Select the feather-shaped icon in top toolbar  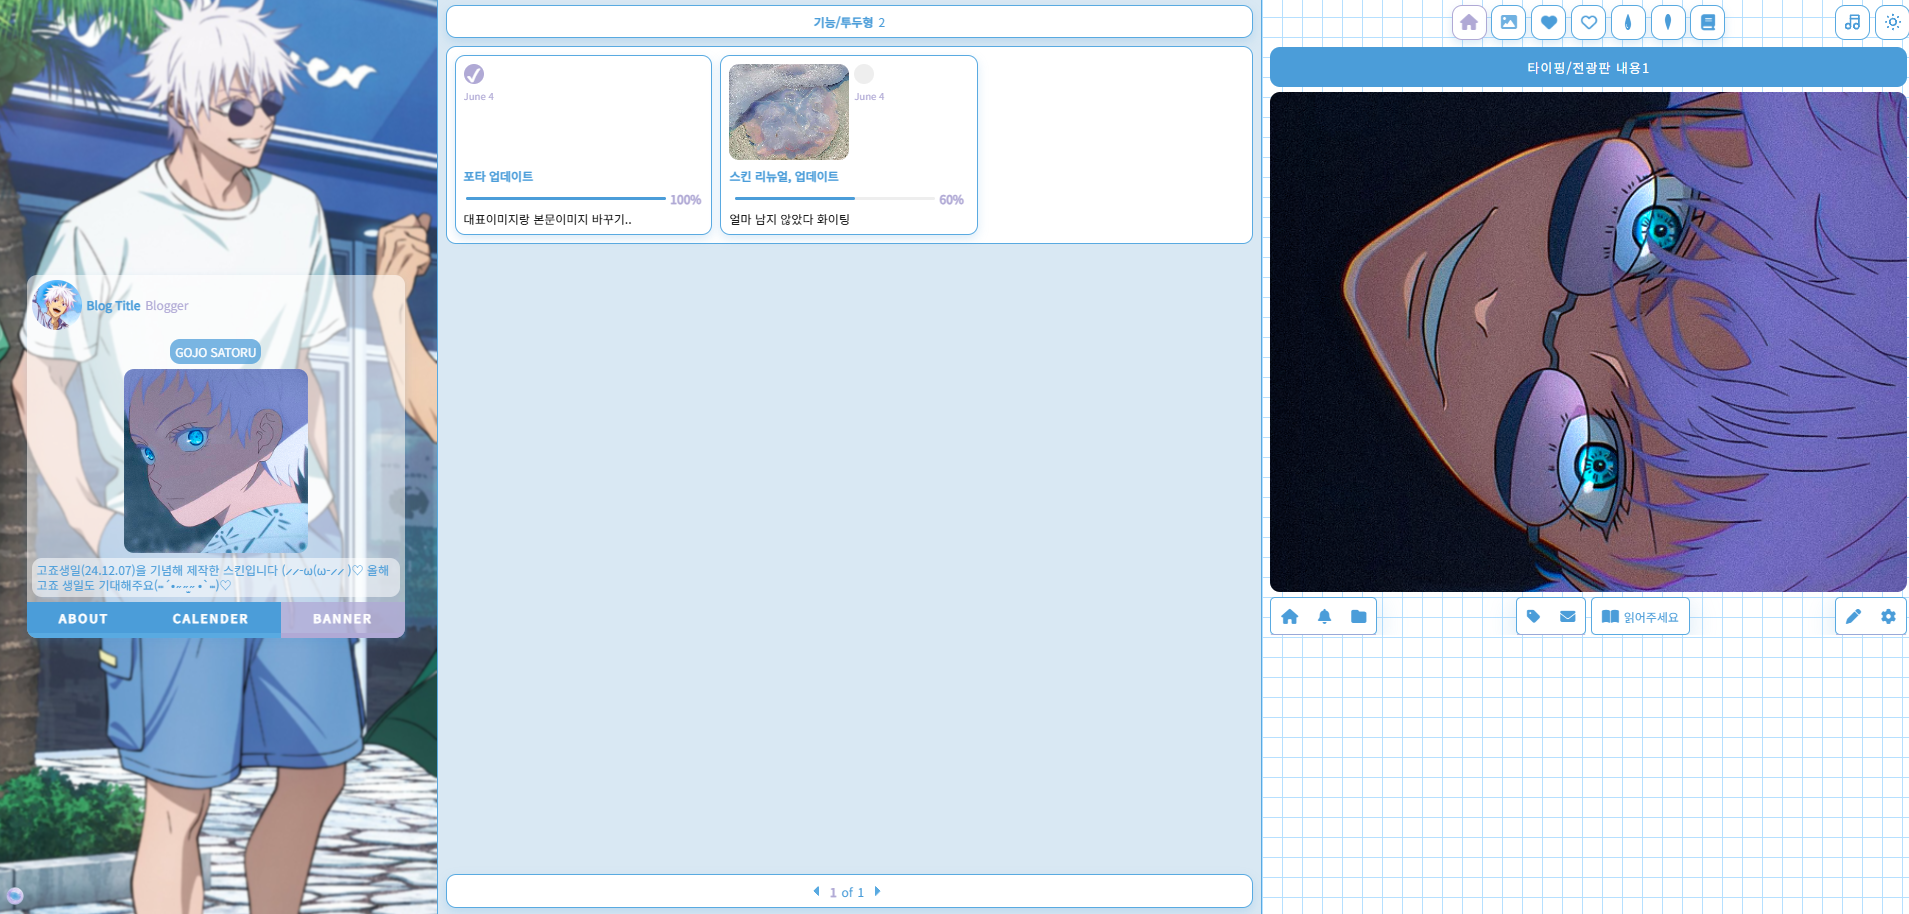[x=1668, y=22]
